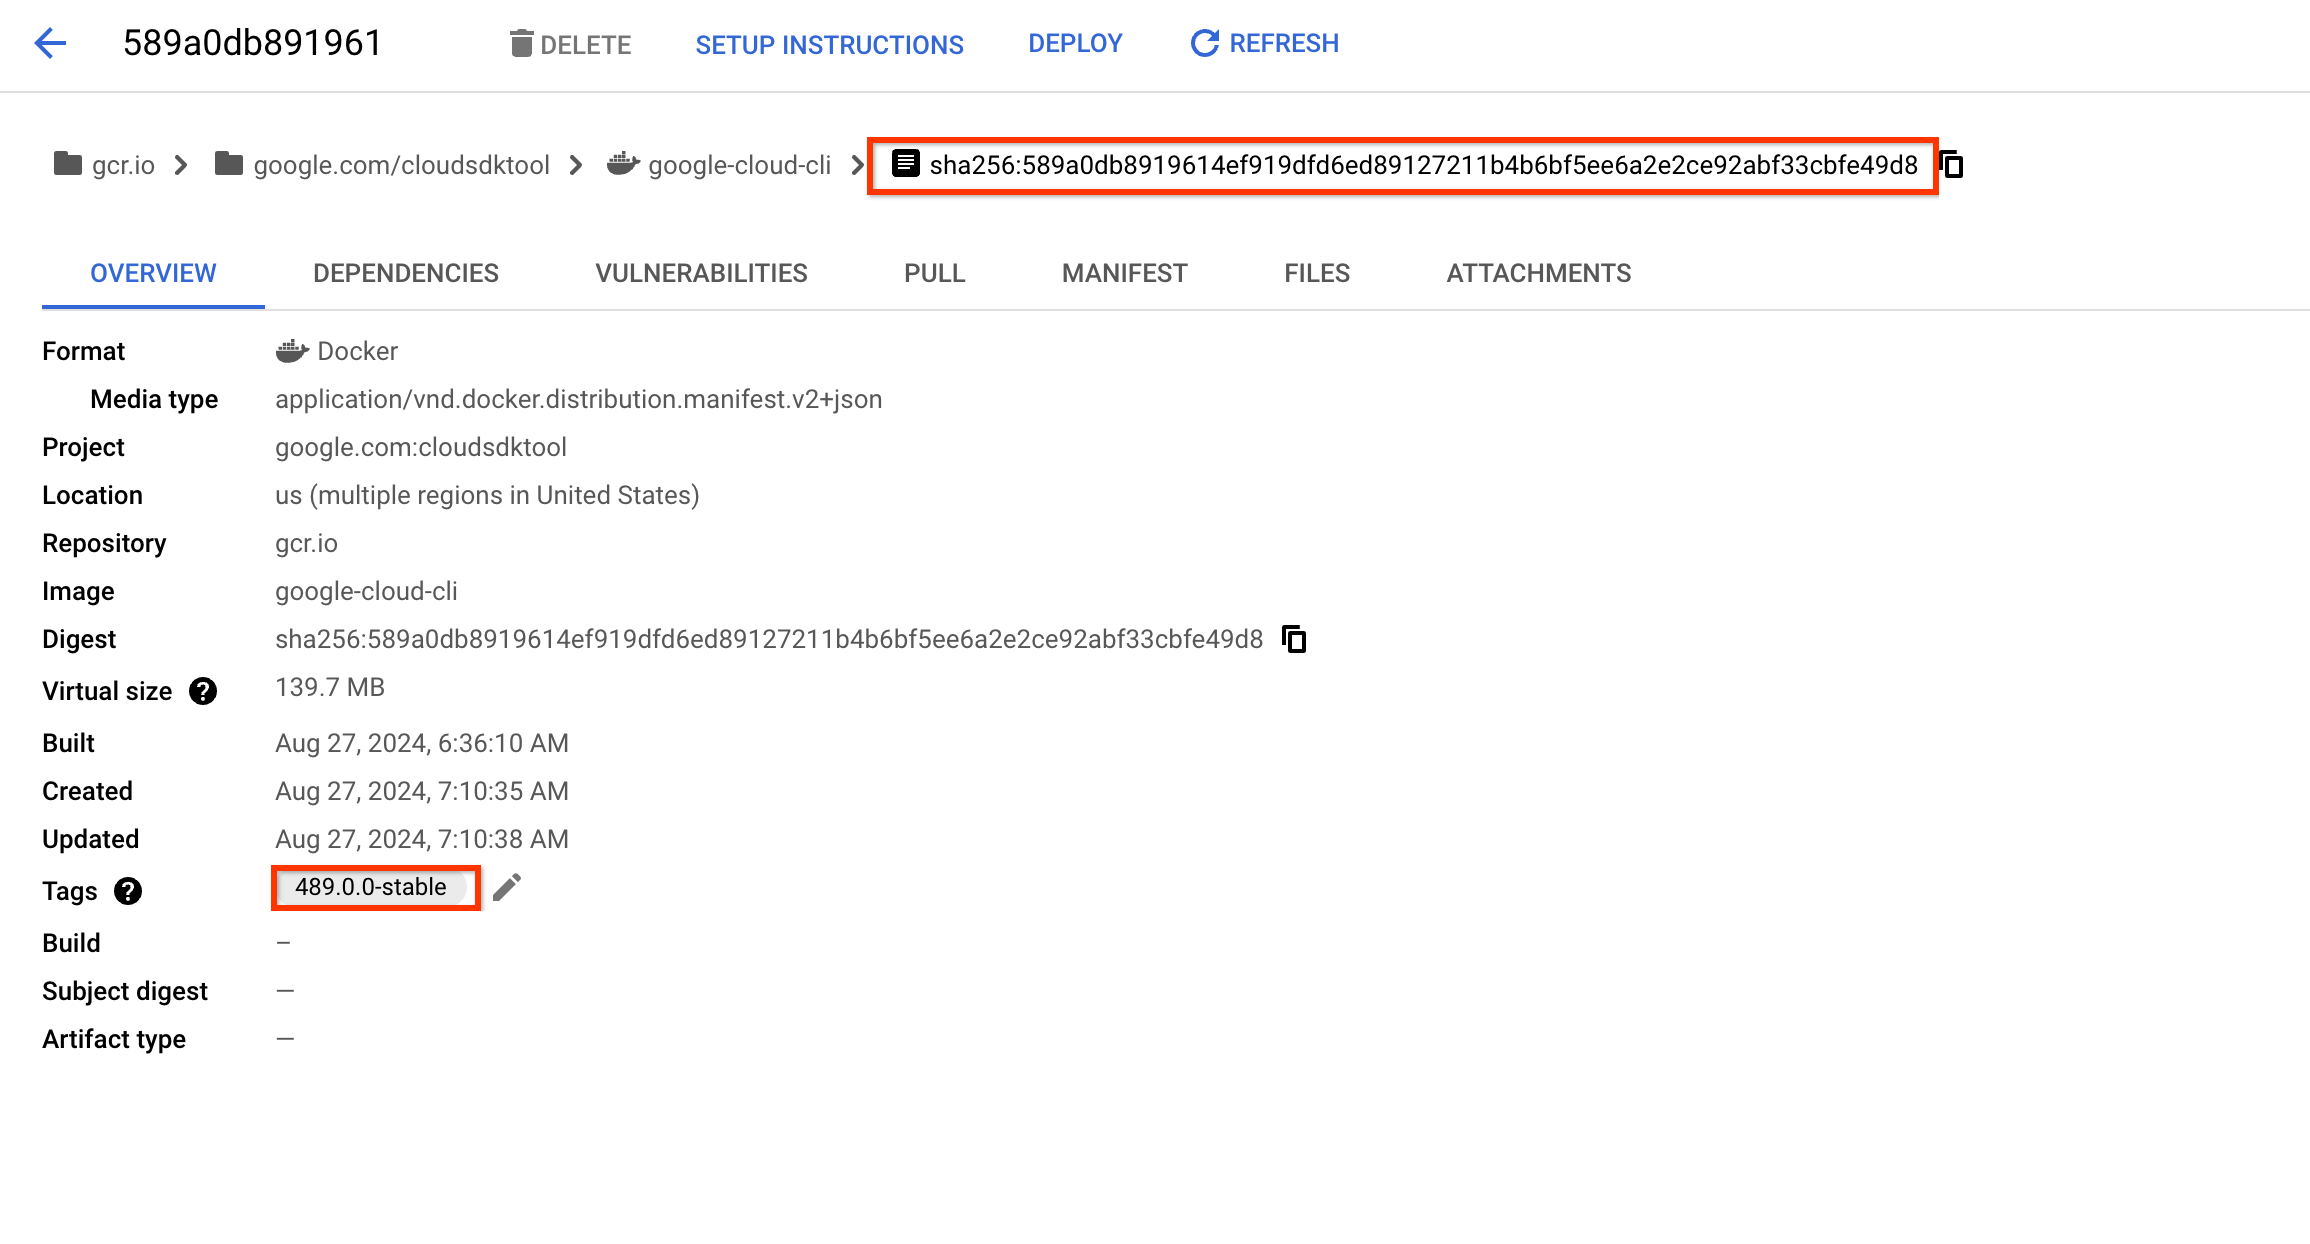Click the gcr.io folder breadcrumb
This screenshot has width=2310, height=1244.
(105, 165)
